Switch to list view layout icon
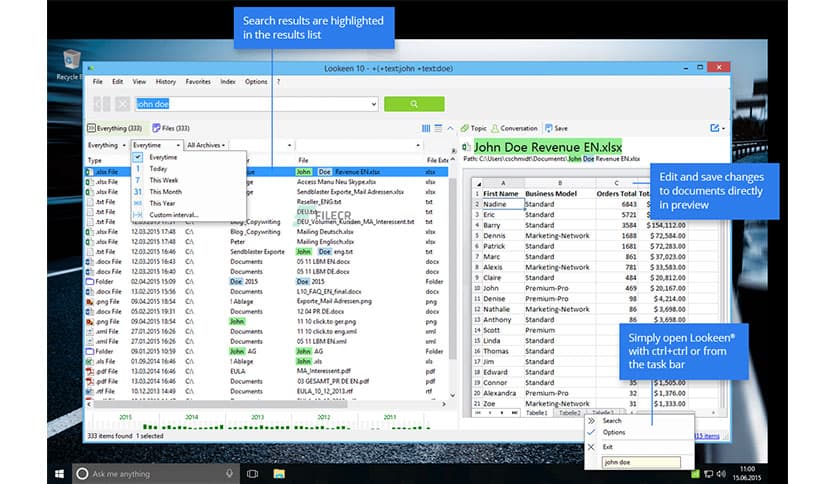836x484 pixels. (x=438, y=128)
